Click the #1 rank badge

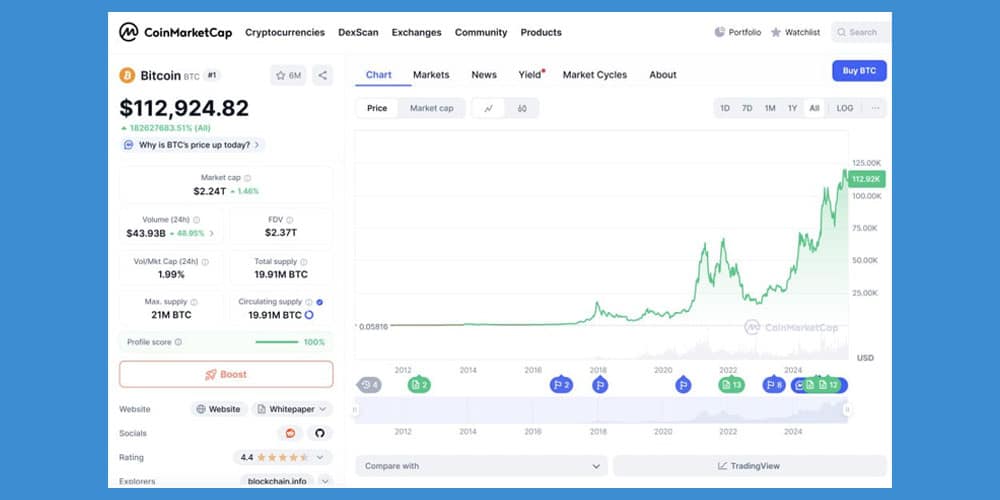212,75
